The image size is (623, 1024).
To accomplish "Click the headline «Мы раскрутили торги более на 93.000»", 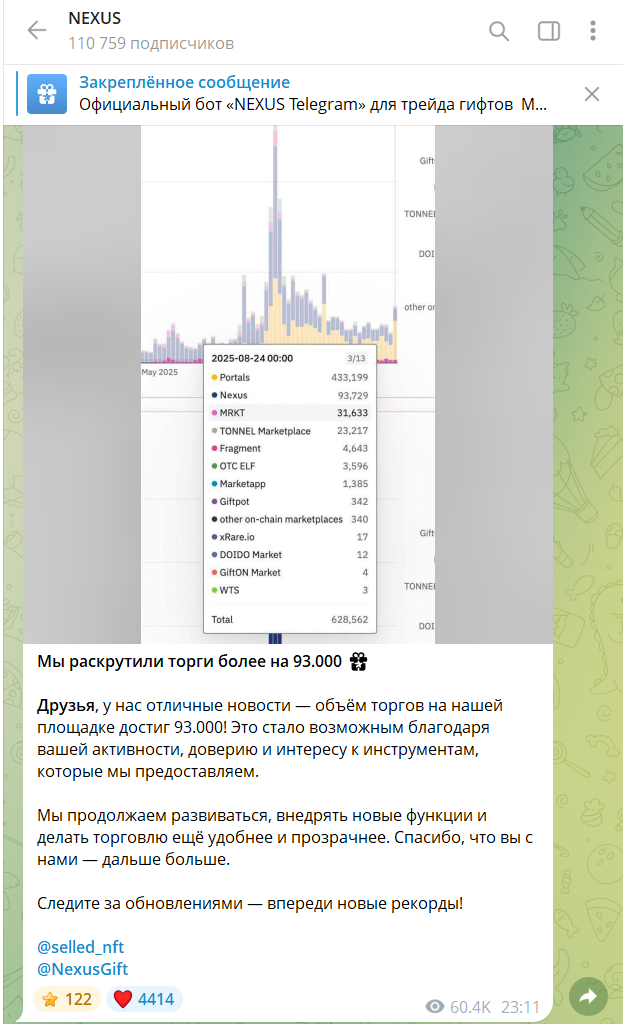I will pyautogui.click(x=189, y=662).
